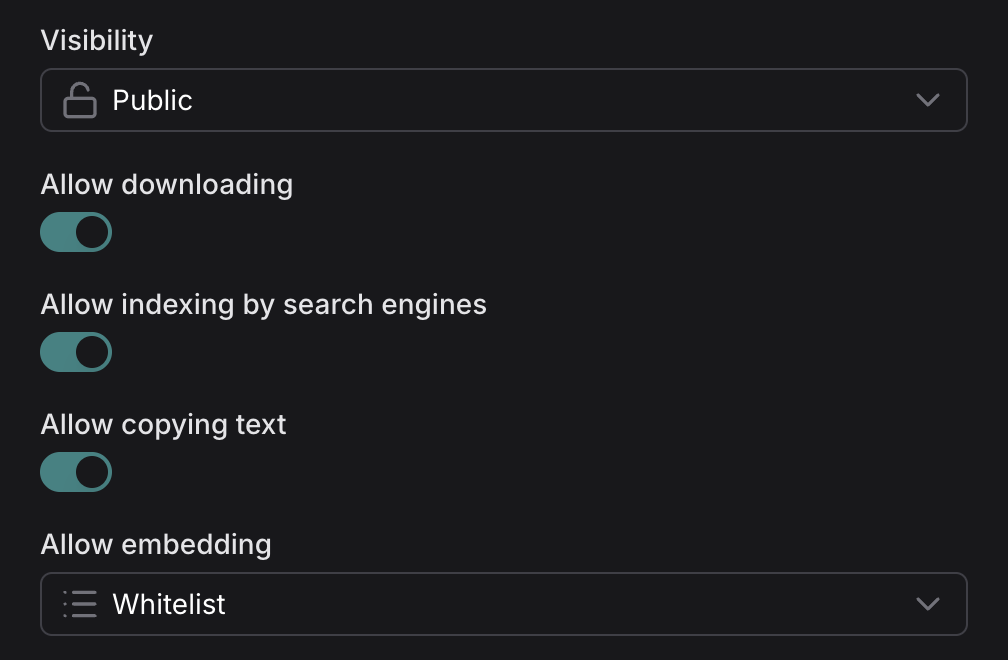Click the teal track of the downloading switch
Image resolution: width=1008 pixels, height=660 pixels.
point(56,232)
